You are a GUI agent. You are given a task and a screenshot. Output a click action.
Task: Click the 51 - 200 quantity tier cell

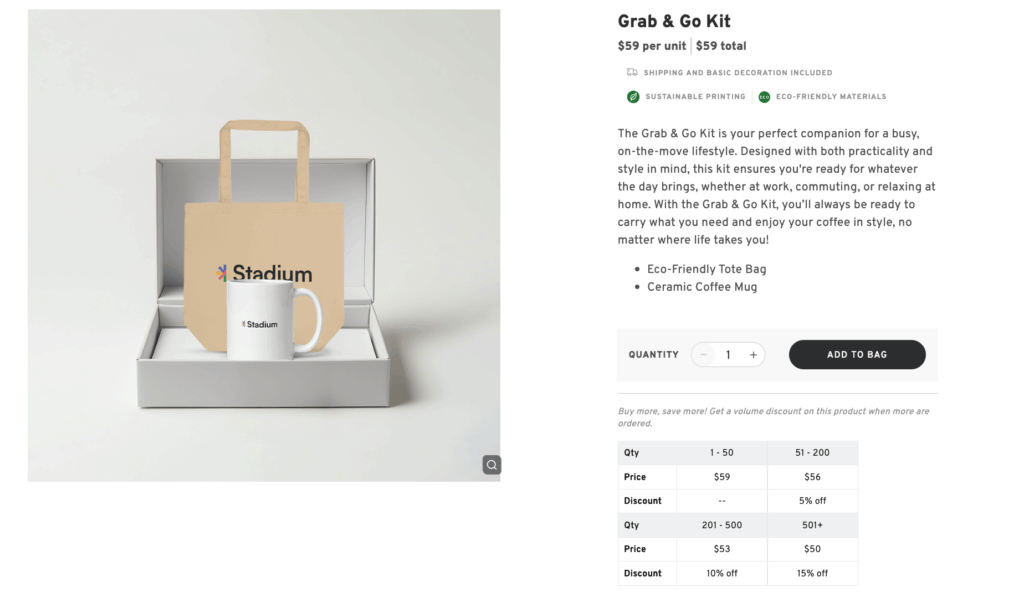(812, 452)
